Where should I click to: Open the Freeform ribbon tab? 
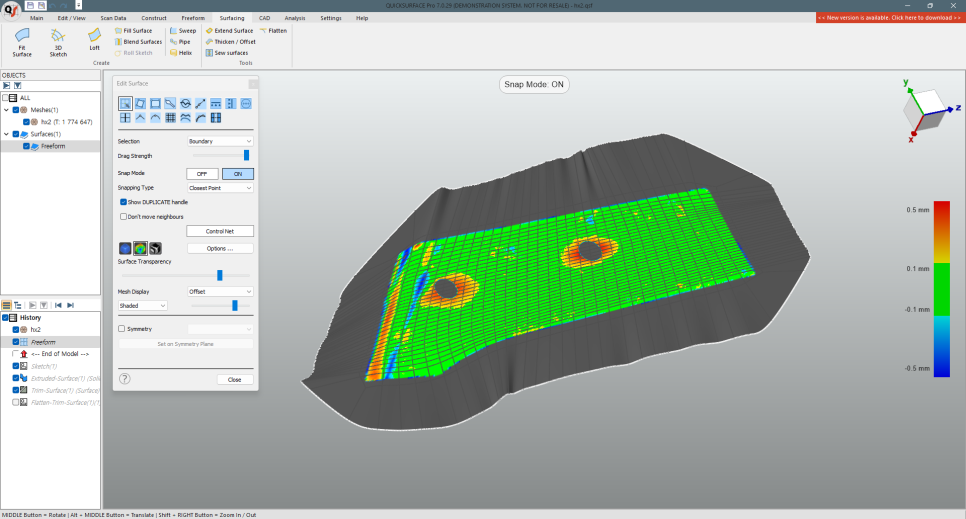tap(193, 18)
